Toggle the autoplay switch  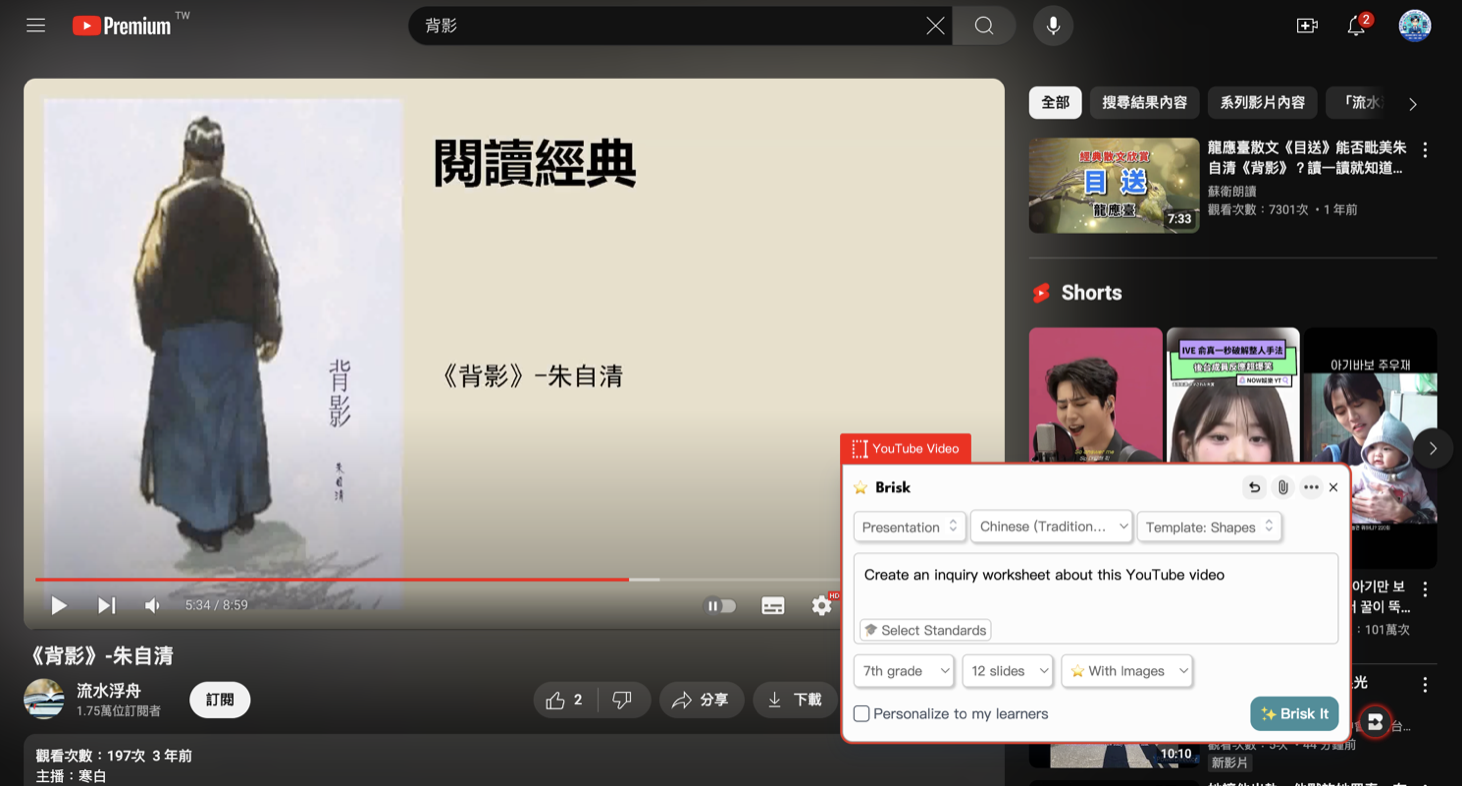pyautogui.click(x=720, y=605)
